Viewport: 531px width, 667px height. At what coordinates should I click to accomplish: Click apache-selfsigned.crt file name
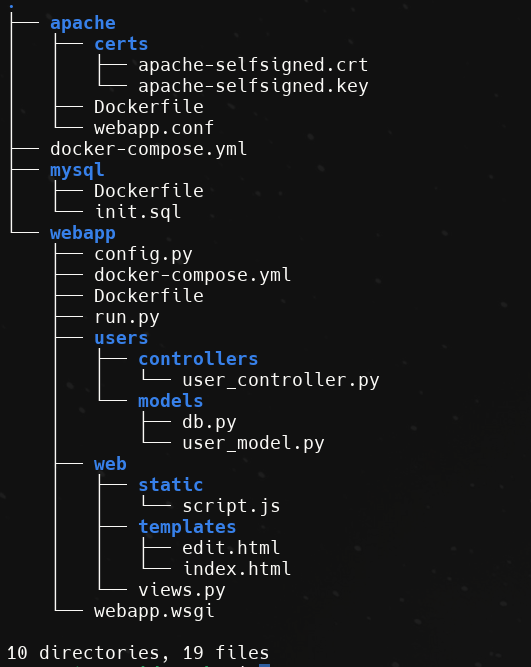tap(253, 65)
